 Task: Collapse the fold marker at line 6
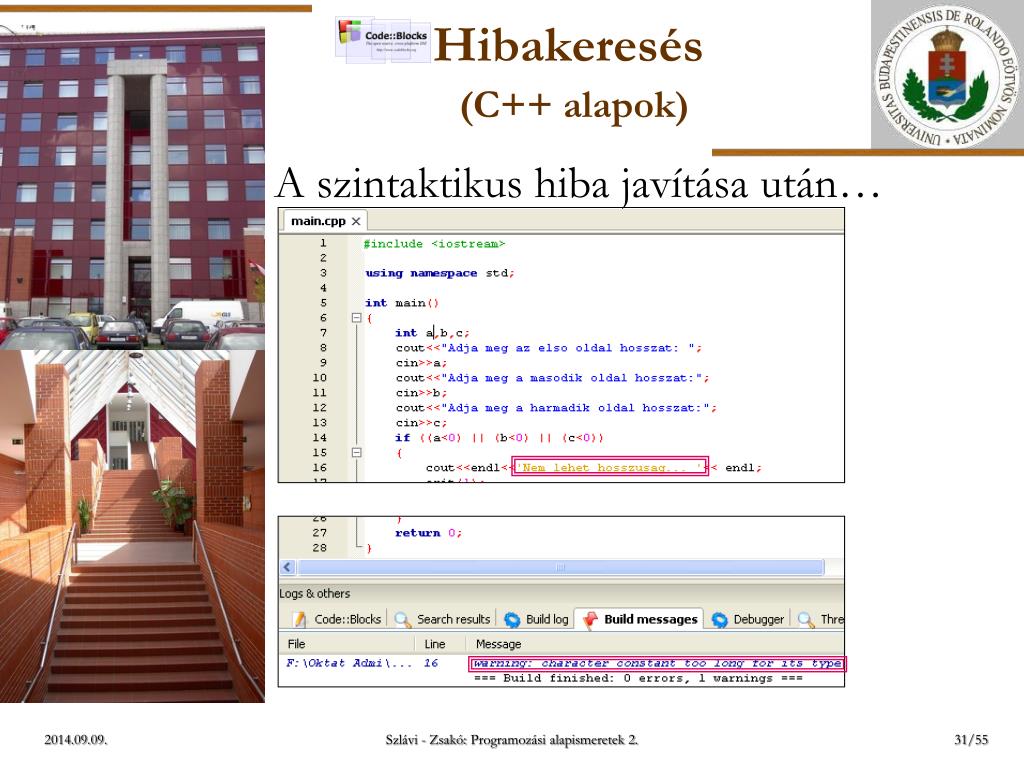[x=357, y=318]
